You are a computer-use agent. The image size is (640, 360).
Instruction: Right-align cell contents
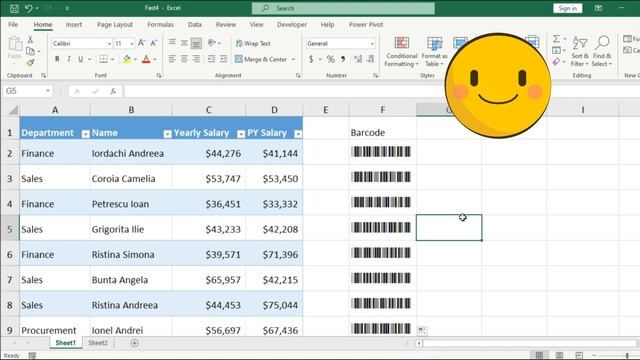tap(196, 59)
